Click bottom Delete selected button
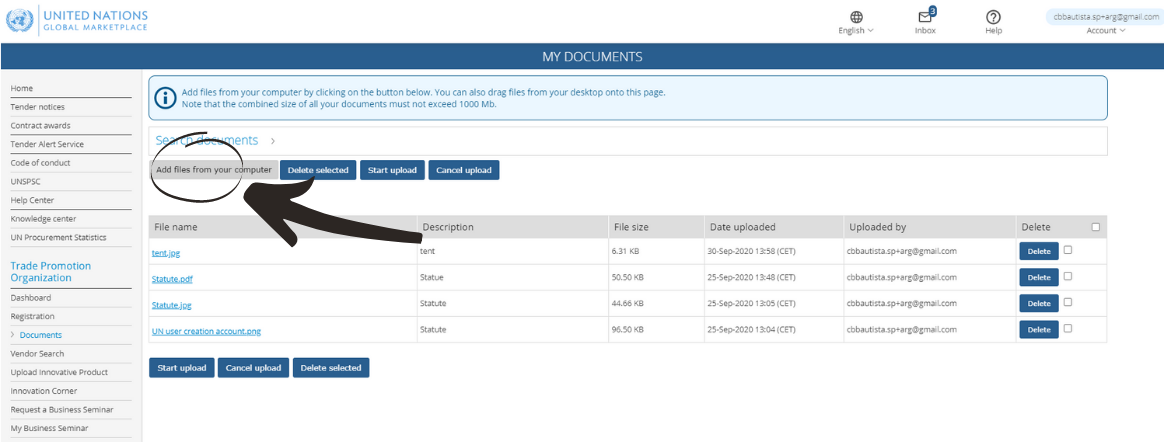The height and width of the screenshot is (443, 1164). point(331,367)
